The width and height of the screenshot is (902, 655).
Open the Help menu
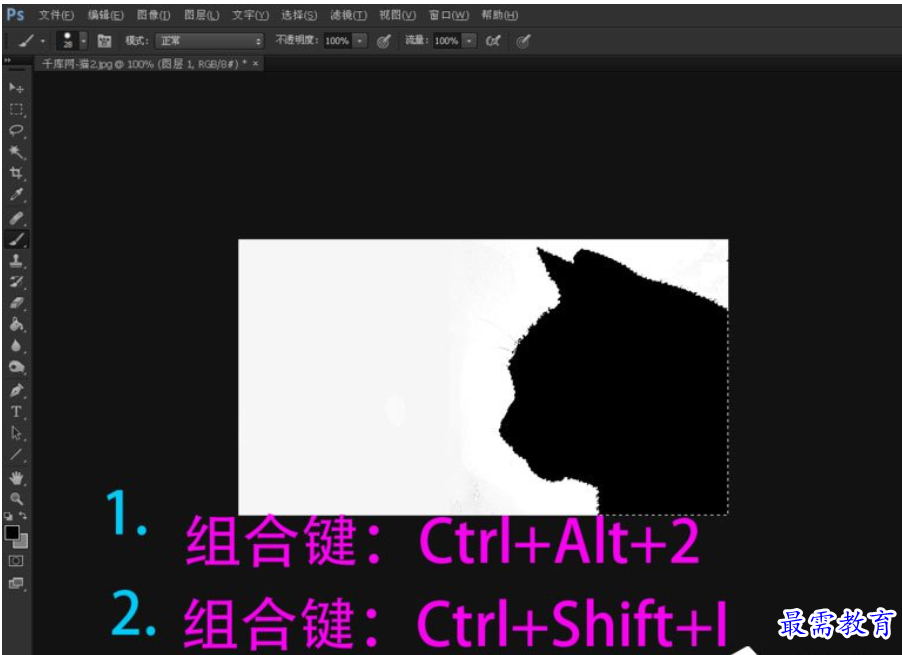click(500, 15)
